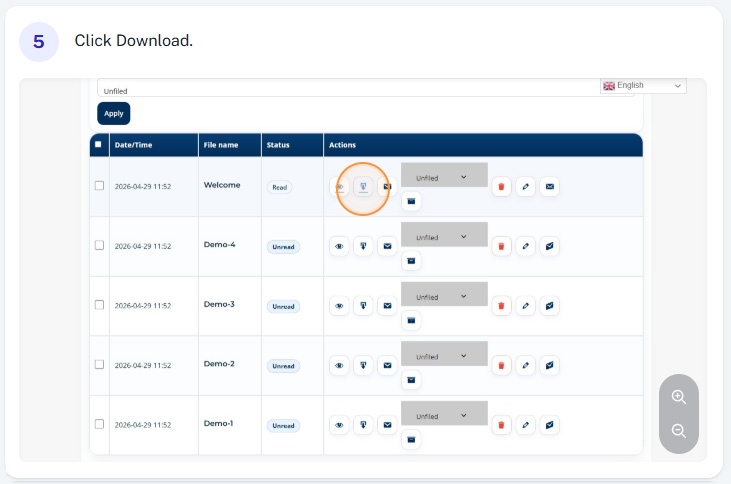The width and height of the screenshot is (731, 484).
Task: Delete the Demo-4 file
Action: (x=501, y=246)
